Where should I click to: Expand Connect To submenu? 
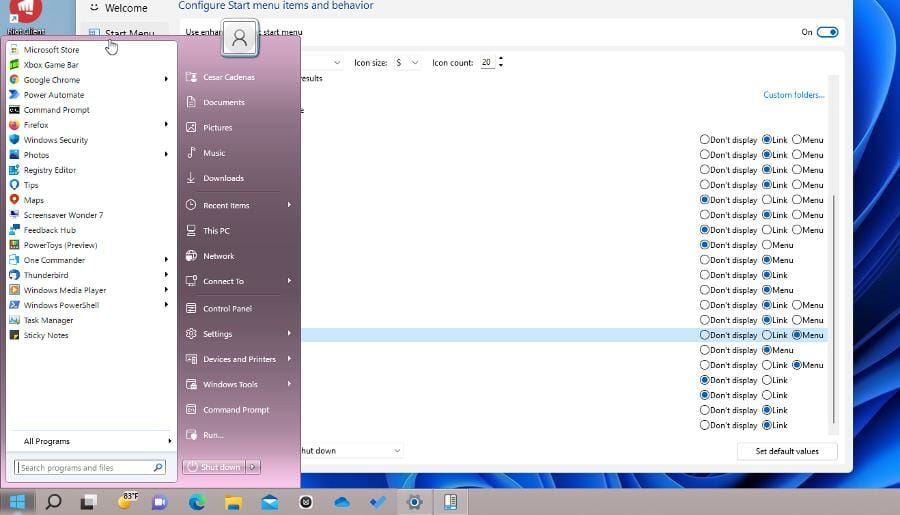click(x=289, y=281)
